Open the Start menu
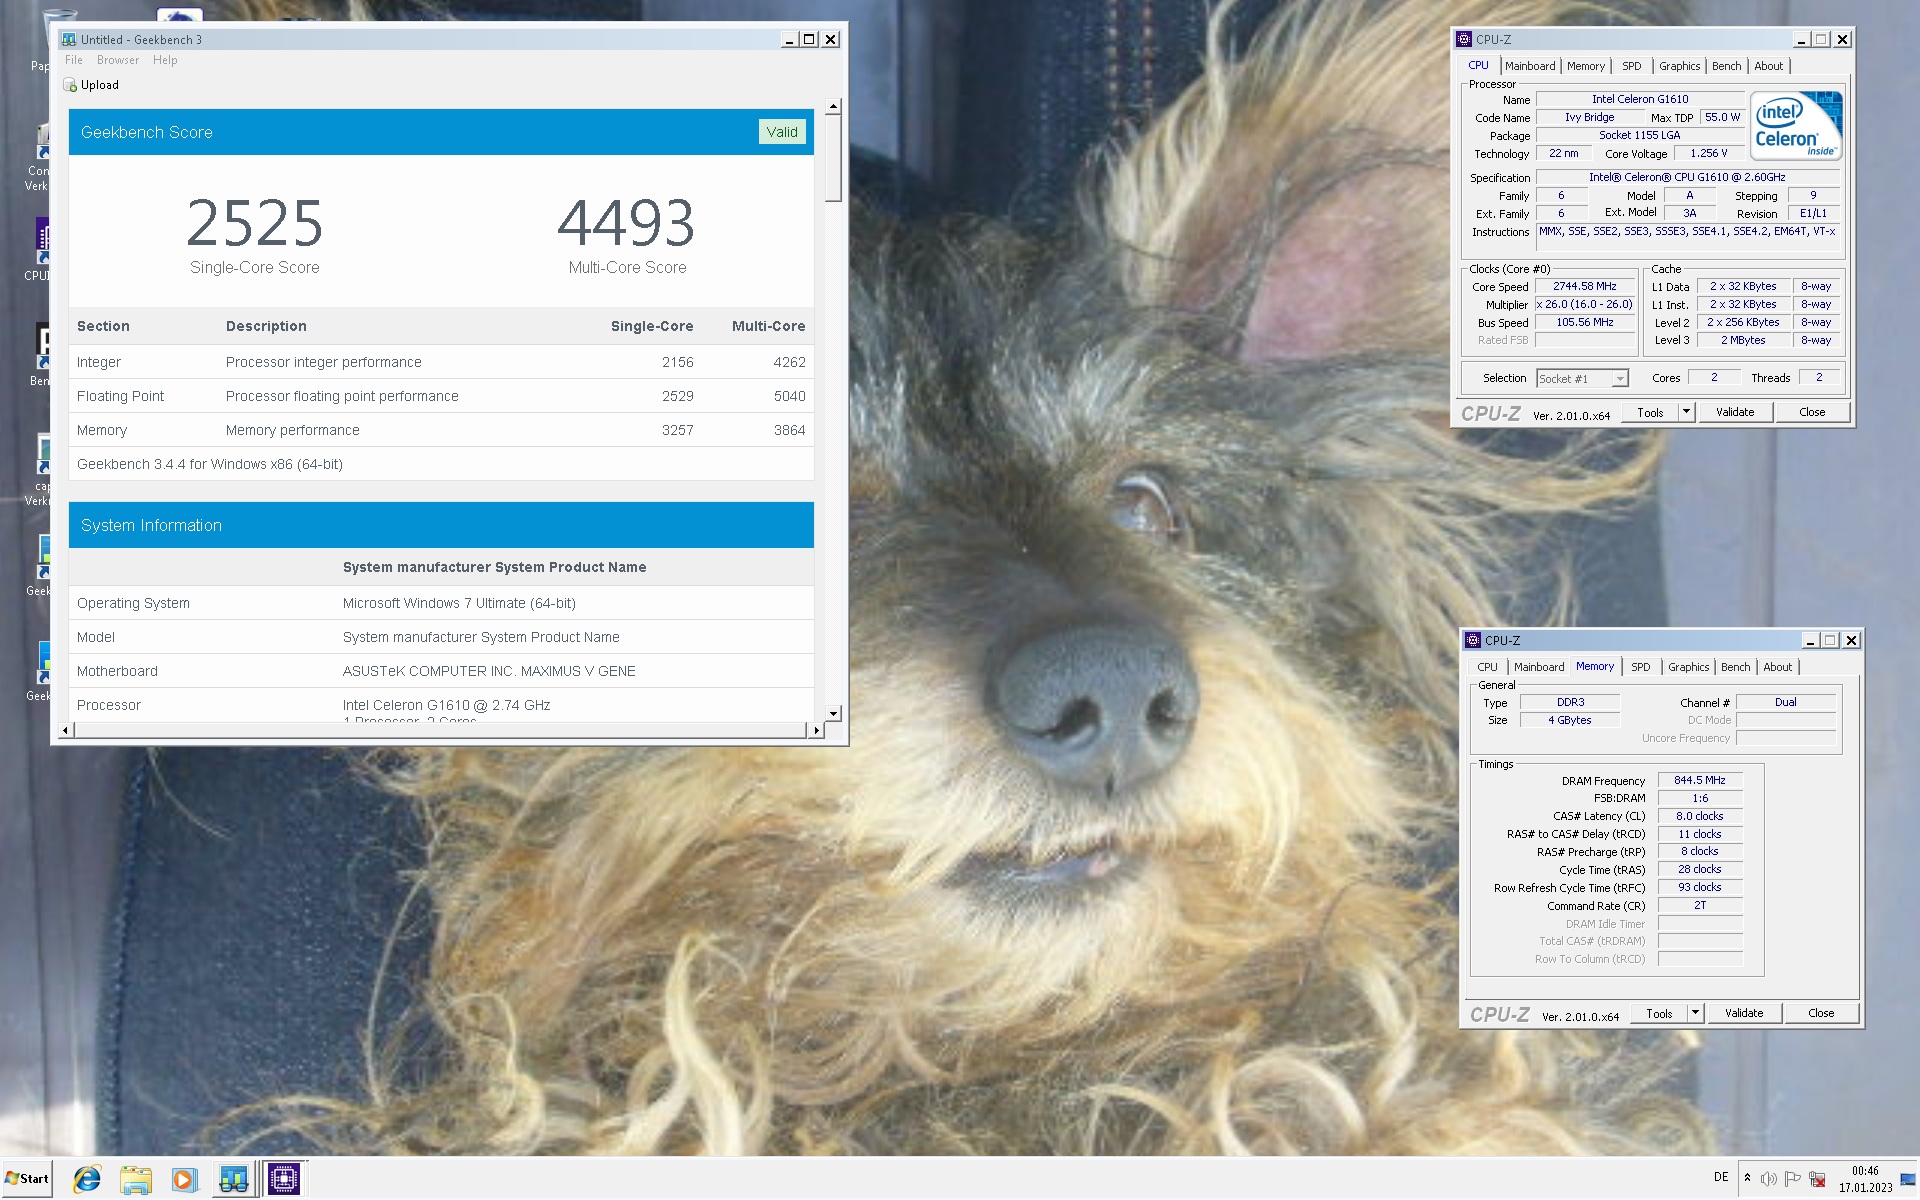 27,1179
